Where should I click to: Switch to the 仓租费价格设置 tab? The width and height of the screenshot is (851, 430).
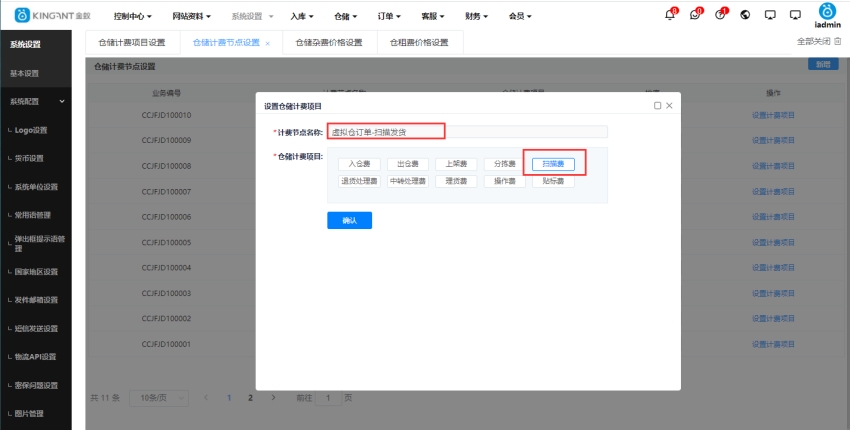point(419,42)
